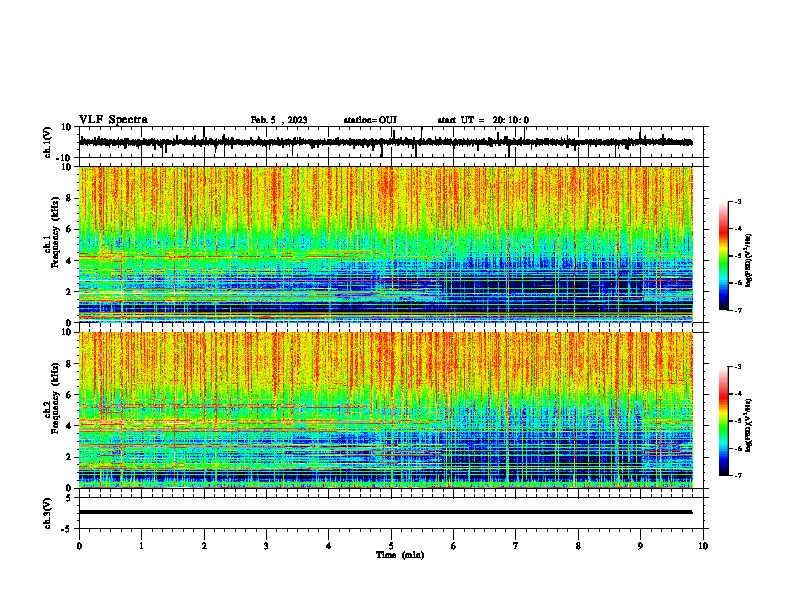Click the "0" tick label on Time axis

point(79,546)
